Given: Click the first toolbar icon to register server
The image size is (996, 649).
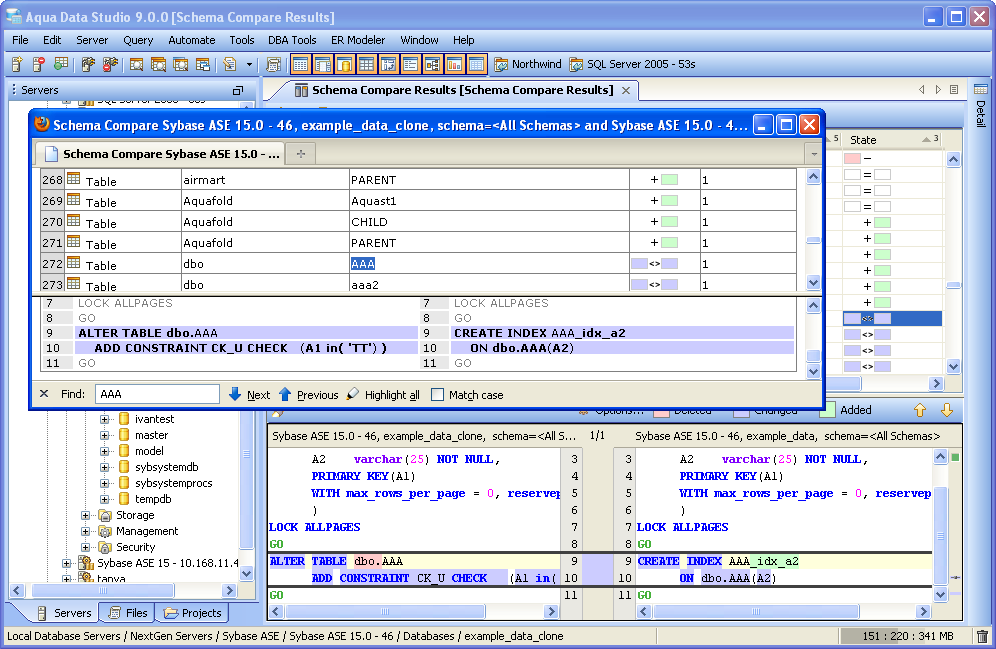Looking at the screenshot, I should click(17, 64).
